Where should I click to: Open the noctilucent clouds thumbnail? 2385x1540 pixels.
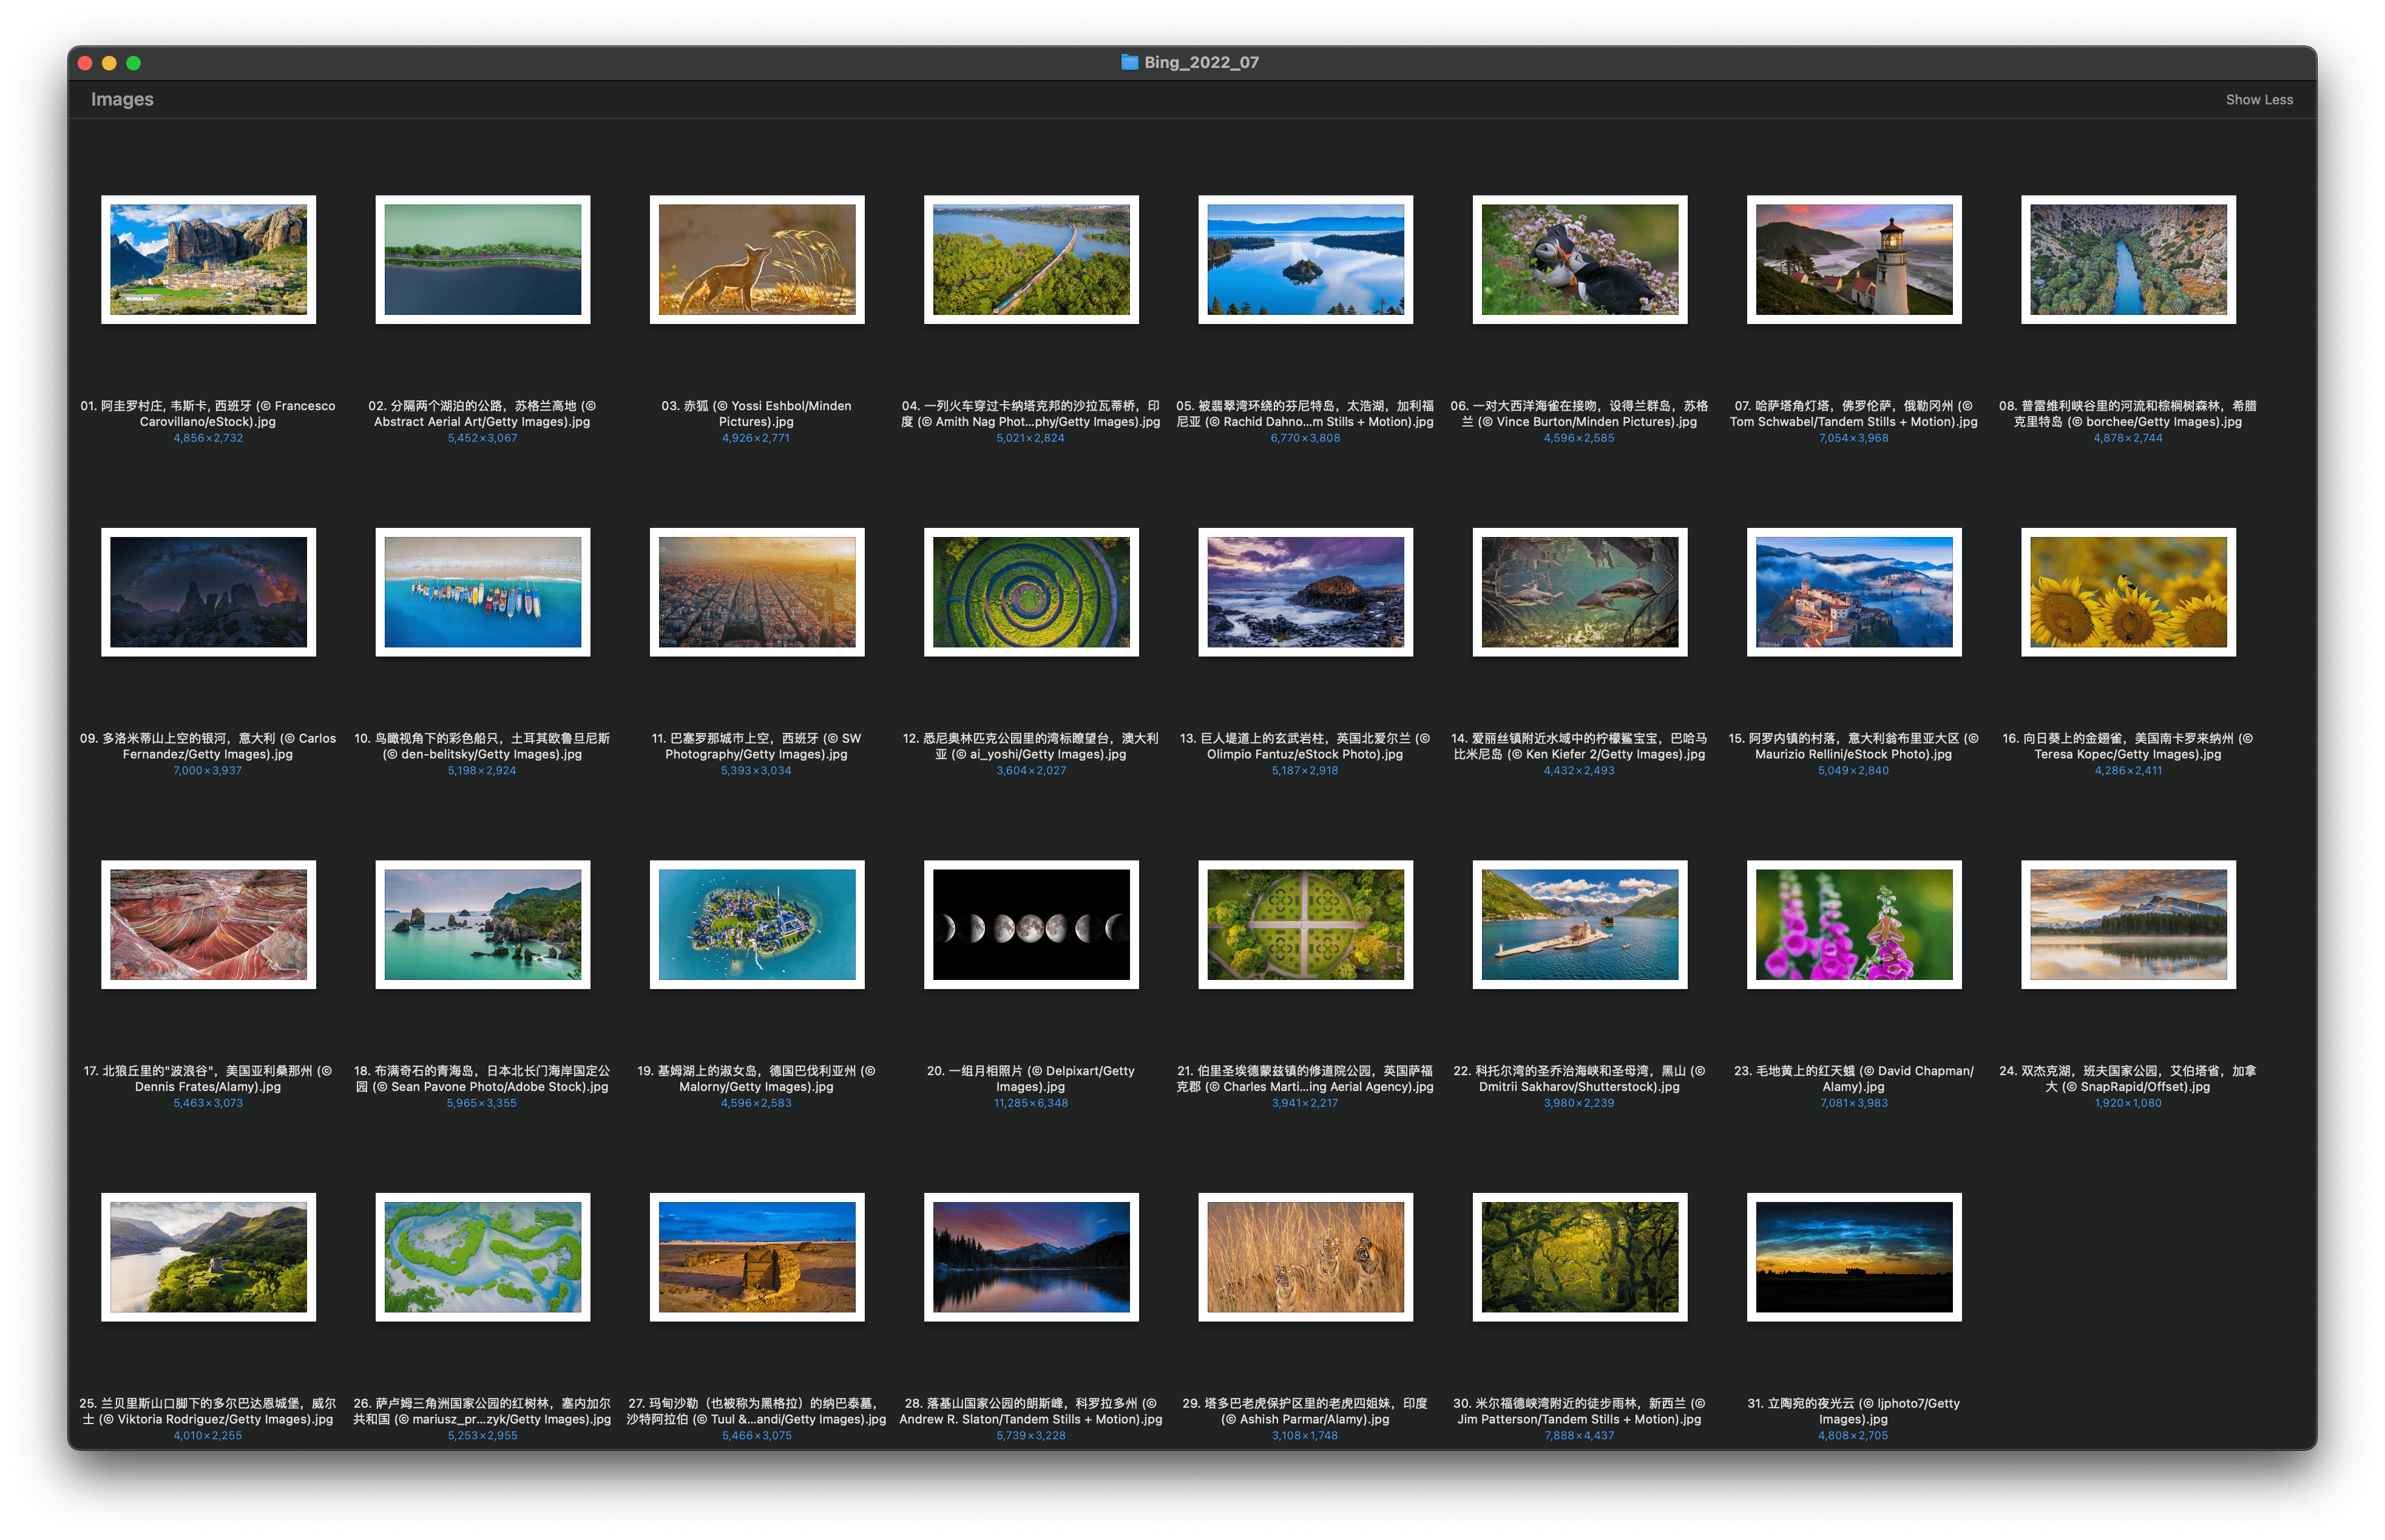(x=1853, y=1257)
